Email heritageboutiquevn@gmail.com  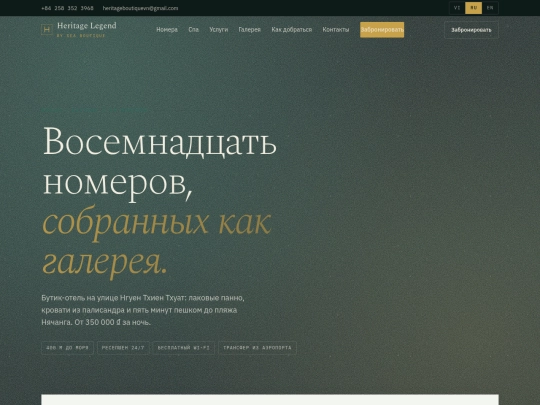(140, 8)
